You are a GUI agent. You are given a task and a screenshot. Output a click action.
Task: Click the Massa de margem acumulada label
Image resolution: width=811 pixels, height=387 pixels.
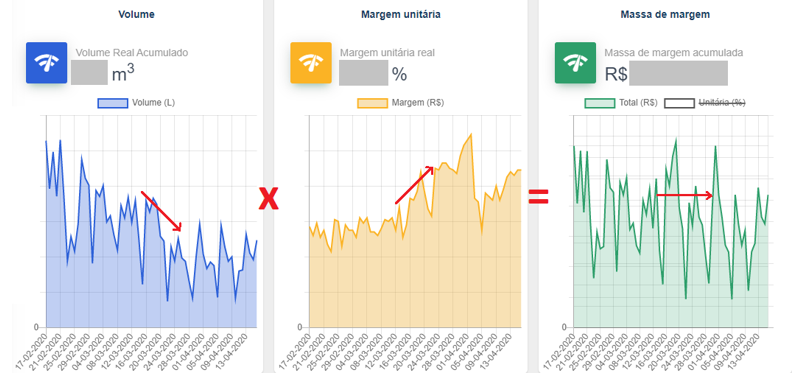[674, 52]
